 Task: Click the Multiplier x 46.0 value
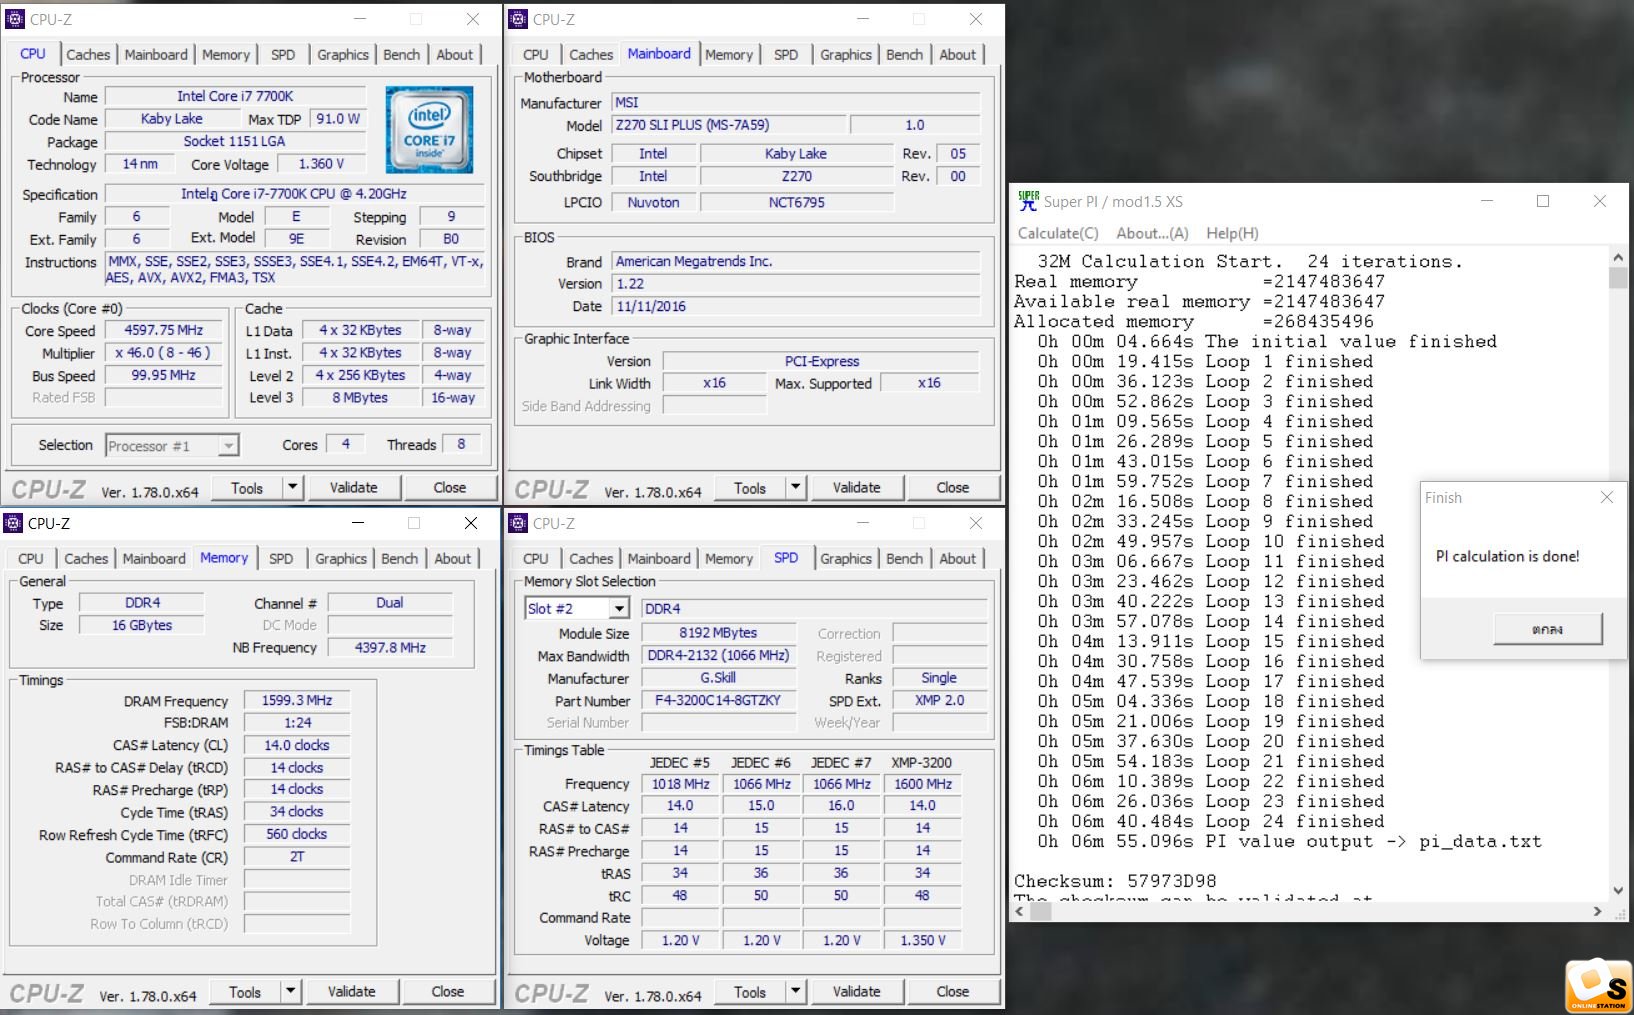pos(164,353)
